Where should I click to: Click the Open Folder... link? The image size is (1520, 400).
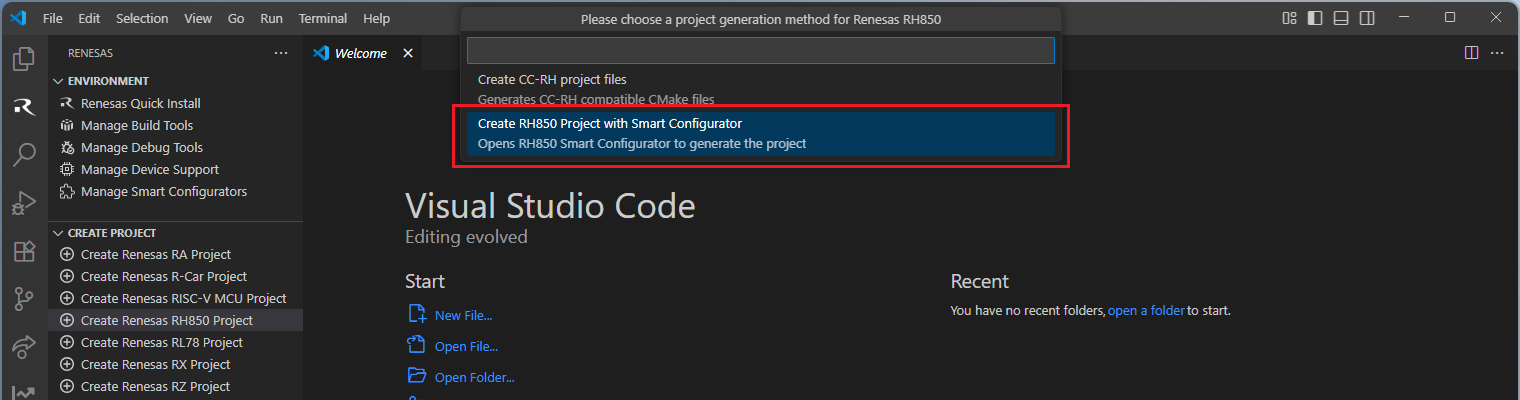474,377
